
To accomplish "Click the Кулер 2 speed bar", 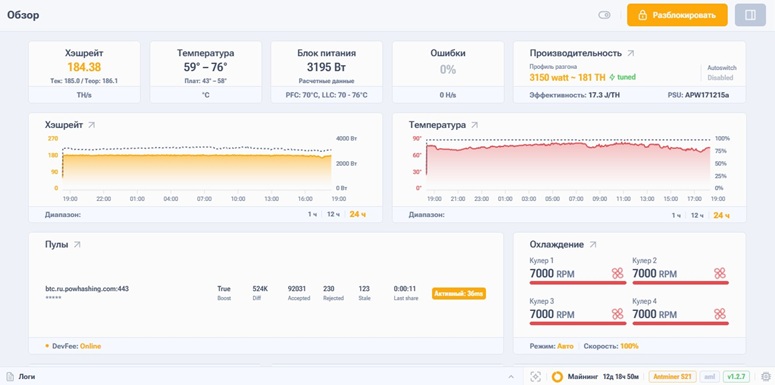I will click(681, 283).
